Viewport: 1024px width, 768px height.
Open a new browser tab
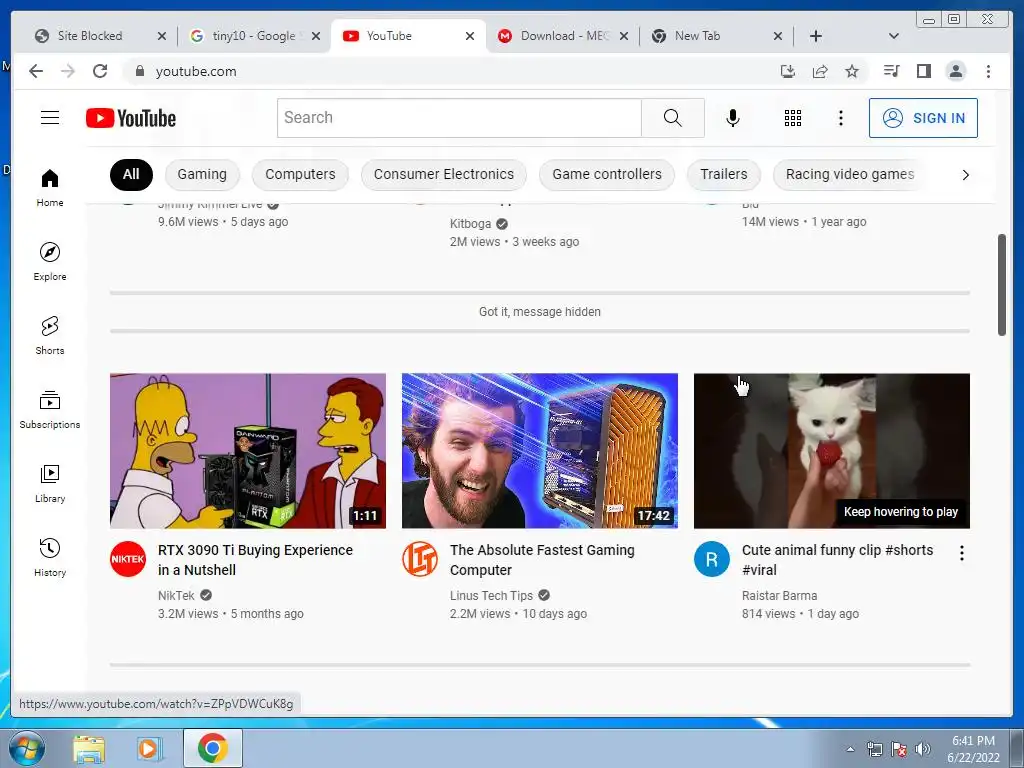(816, 36)
